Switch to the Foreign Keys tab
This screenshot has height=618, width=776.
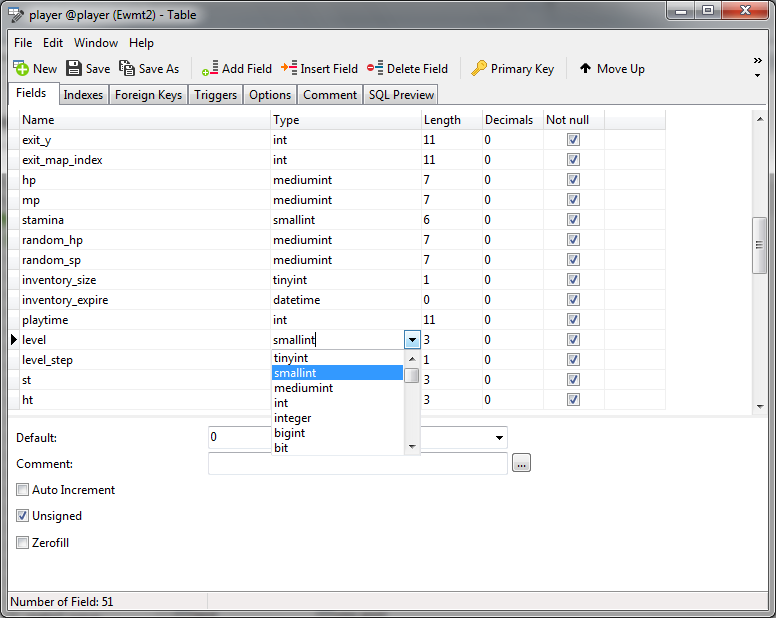click(x=148, y=95)
